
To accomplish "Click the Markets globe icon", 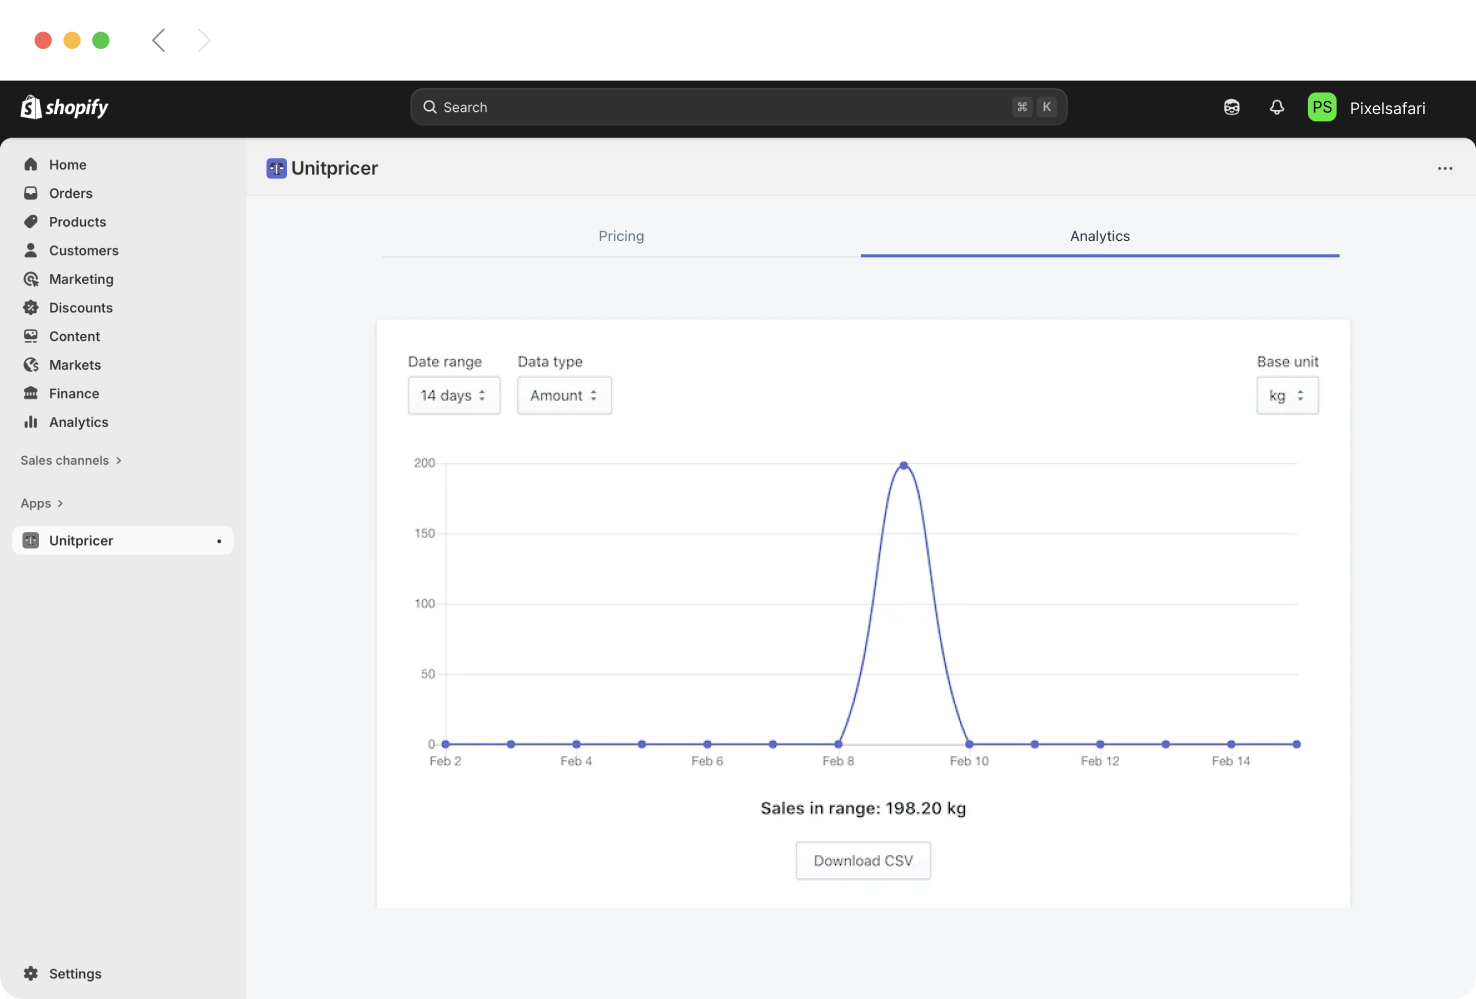I will [31, 364].
